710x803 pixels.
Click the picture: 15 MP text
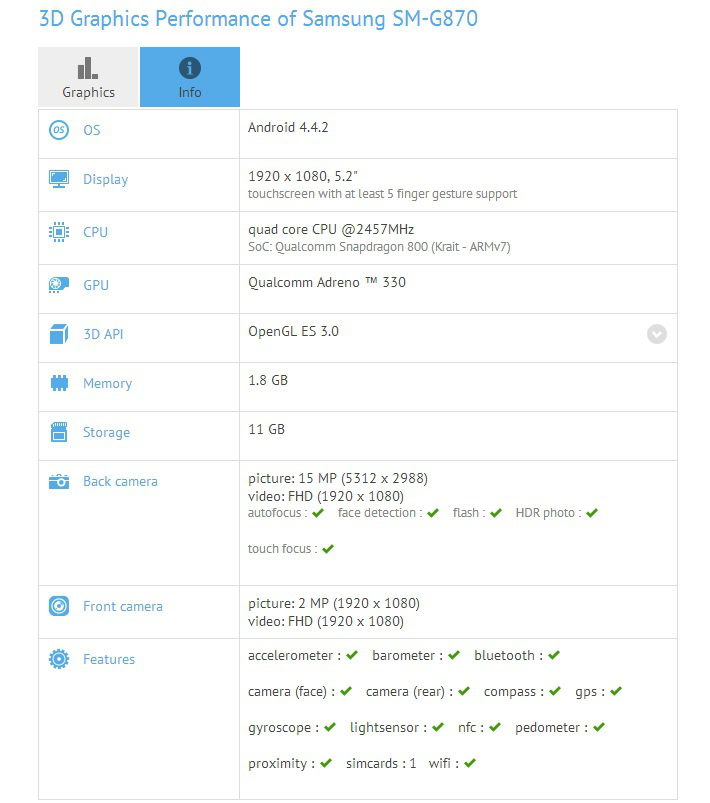[x=338, y=478]
